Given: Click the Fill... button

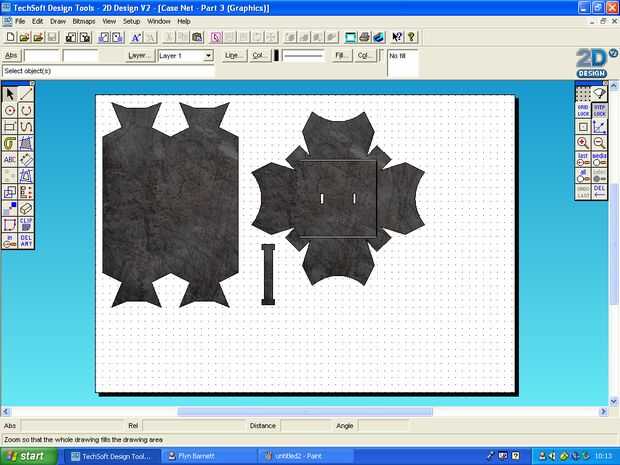Looking at the screenshot, I should click(341, 56).
